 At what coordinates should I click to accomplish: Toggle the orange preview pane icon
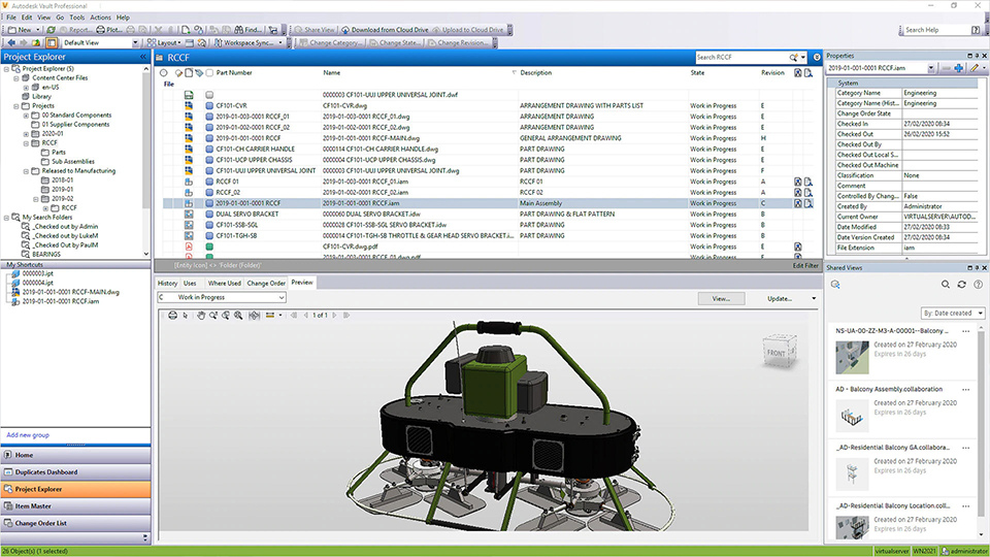click(52, 43)
